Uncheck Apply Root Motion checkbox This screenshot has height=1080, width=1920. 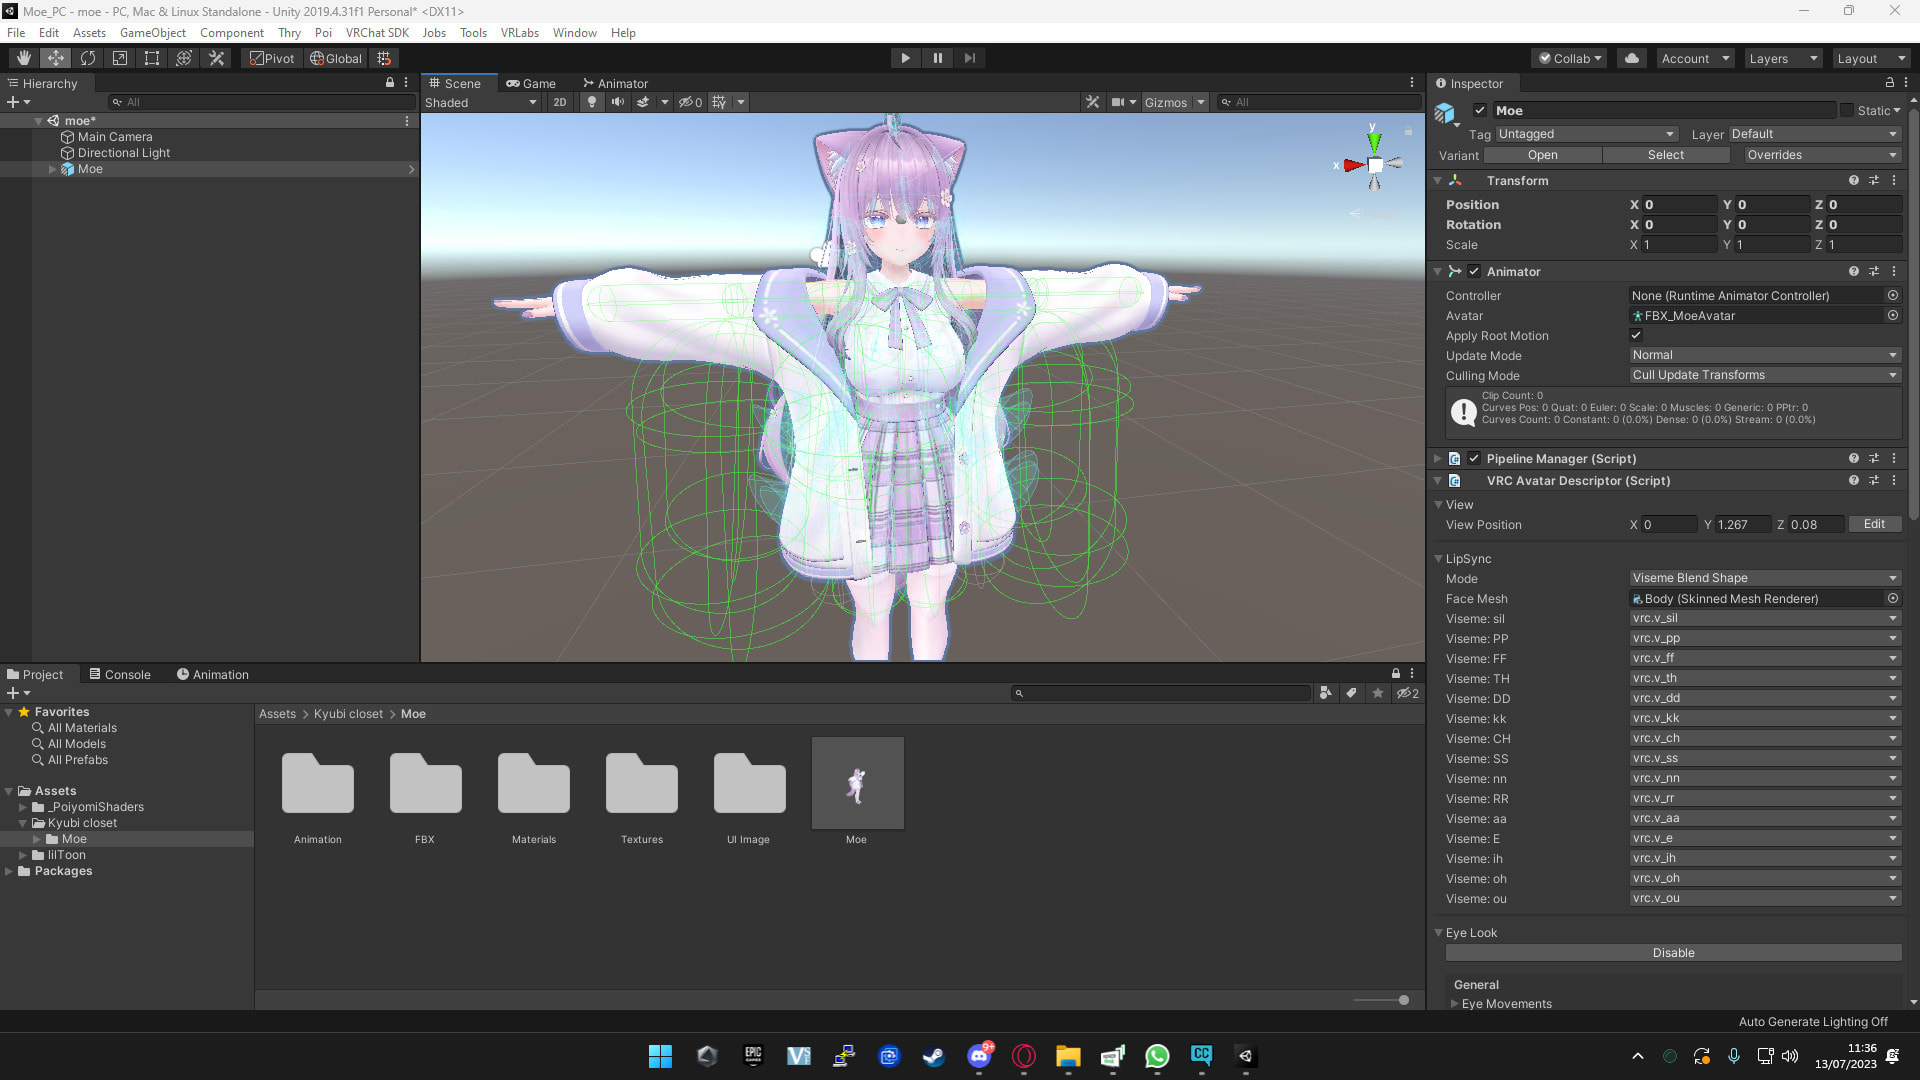point(1636,336)
